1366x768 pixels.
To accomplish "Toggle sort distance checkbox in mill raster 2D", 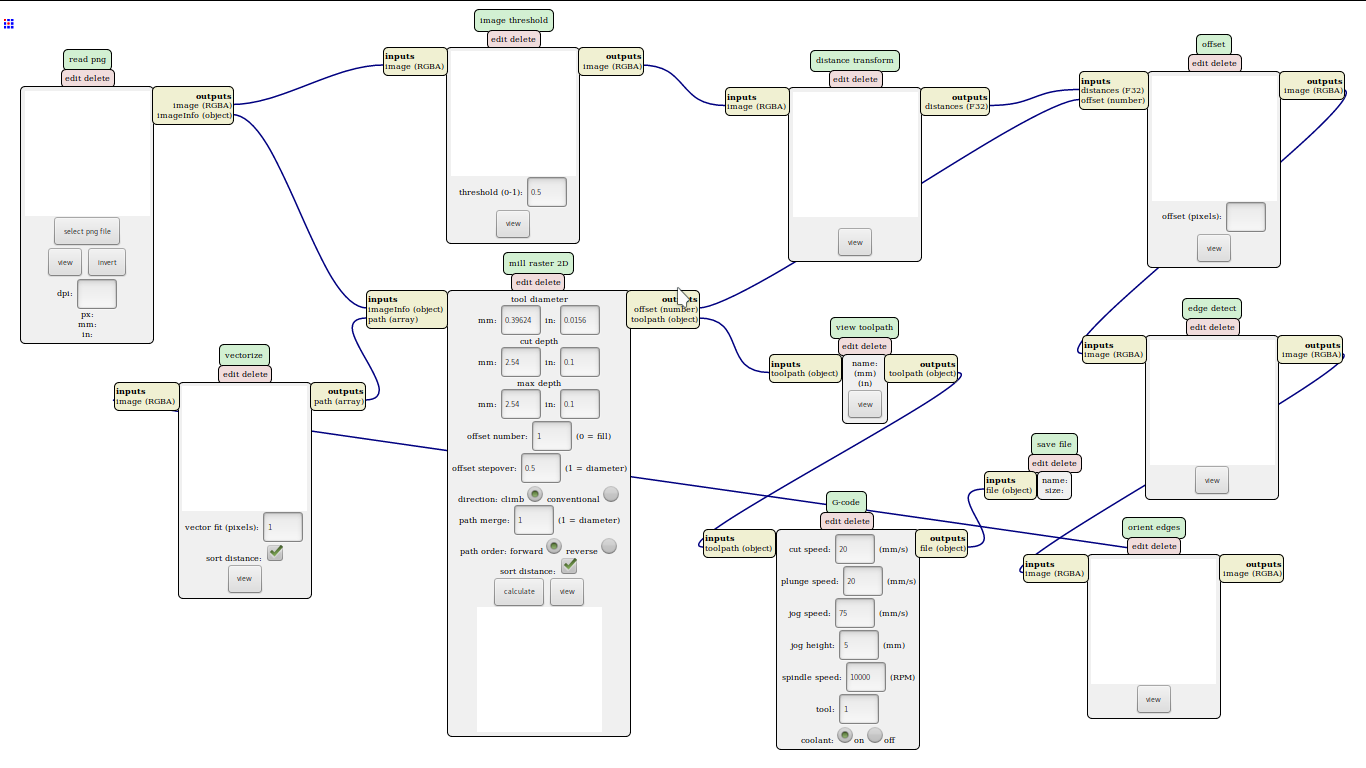I will tap(569, 566).
